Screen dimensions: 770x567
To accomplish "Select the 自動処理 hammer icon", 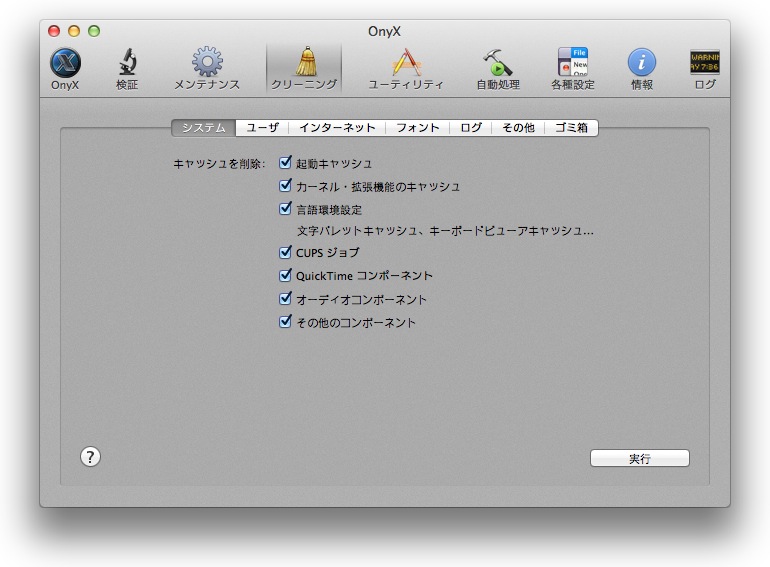I will pos(497,64).
